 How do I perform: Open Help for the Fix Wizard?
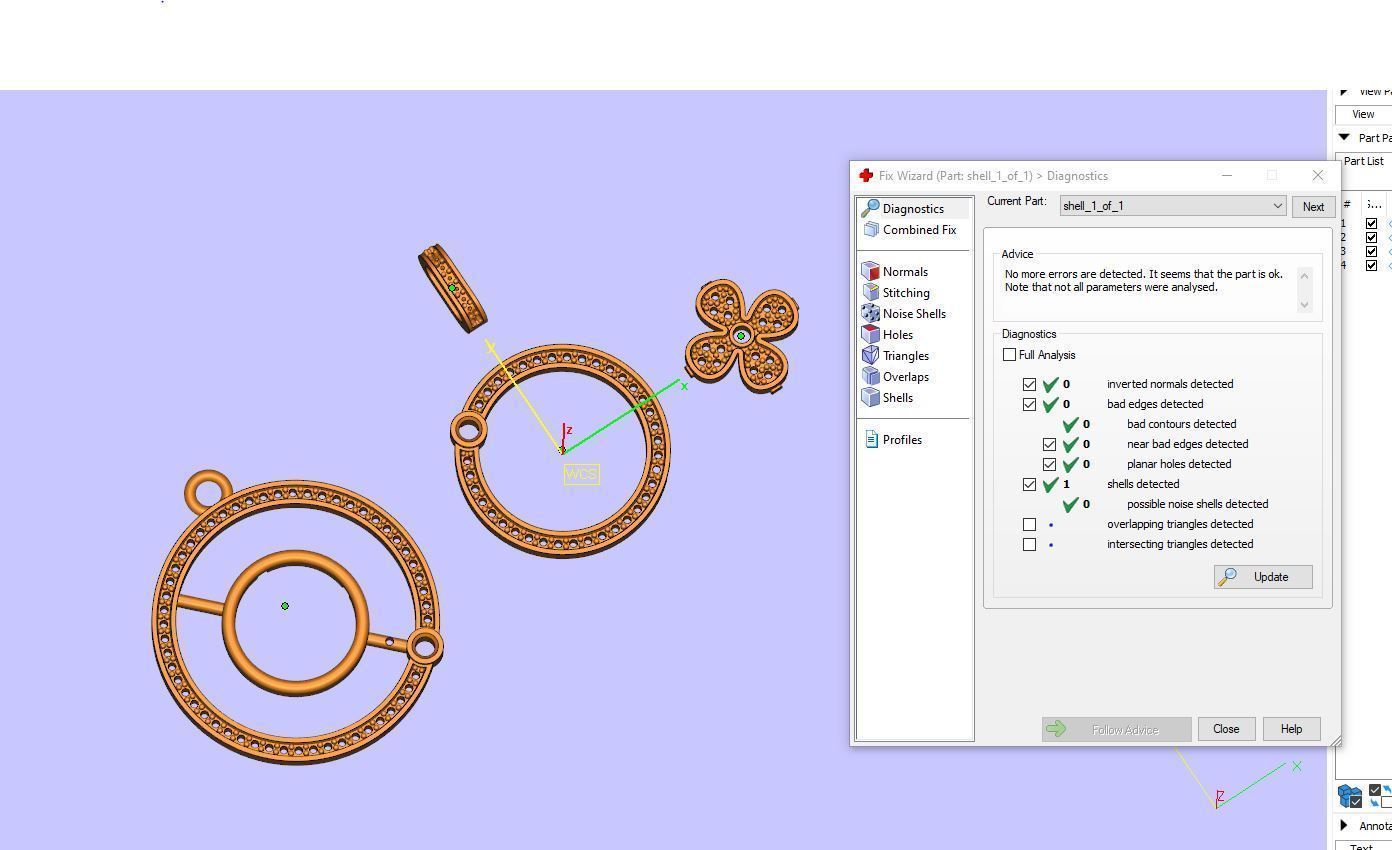pos(1291,729)
